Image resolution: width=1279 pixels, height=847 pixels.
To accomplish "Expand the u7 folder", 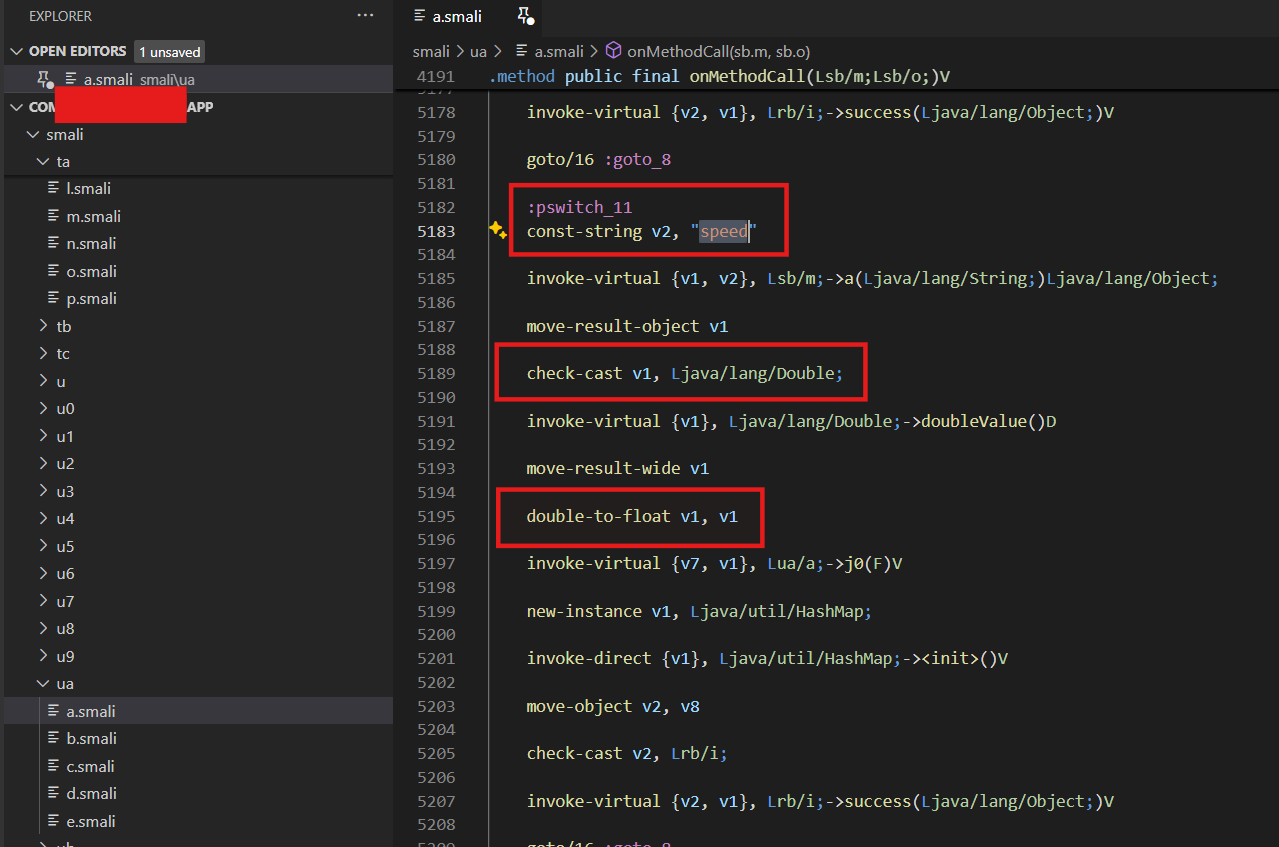I will coord(43,601).
